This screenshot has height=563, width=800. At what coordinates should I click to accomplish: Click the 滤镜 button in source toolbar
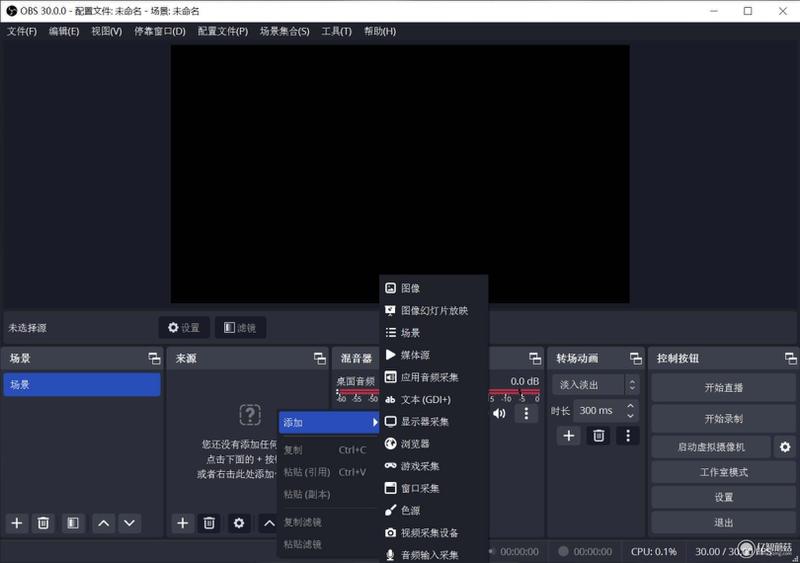240,328
